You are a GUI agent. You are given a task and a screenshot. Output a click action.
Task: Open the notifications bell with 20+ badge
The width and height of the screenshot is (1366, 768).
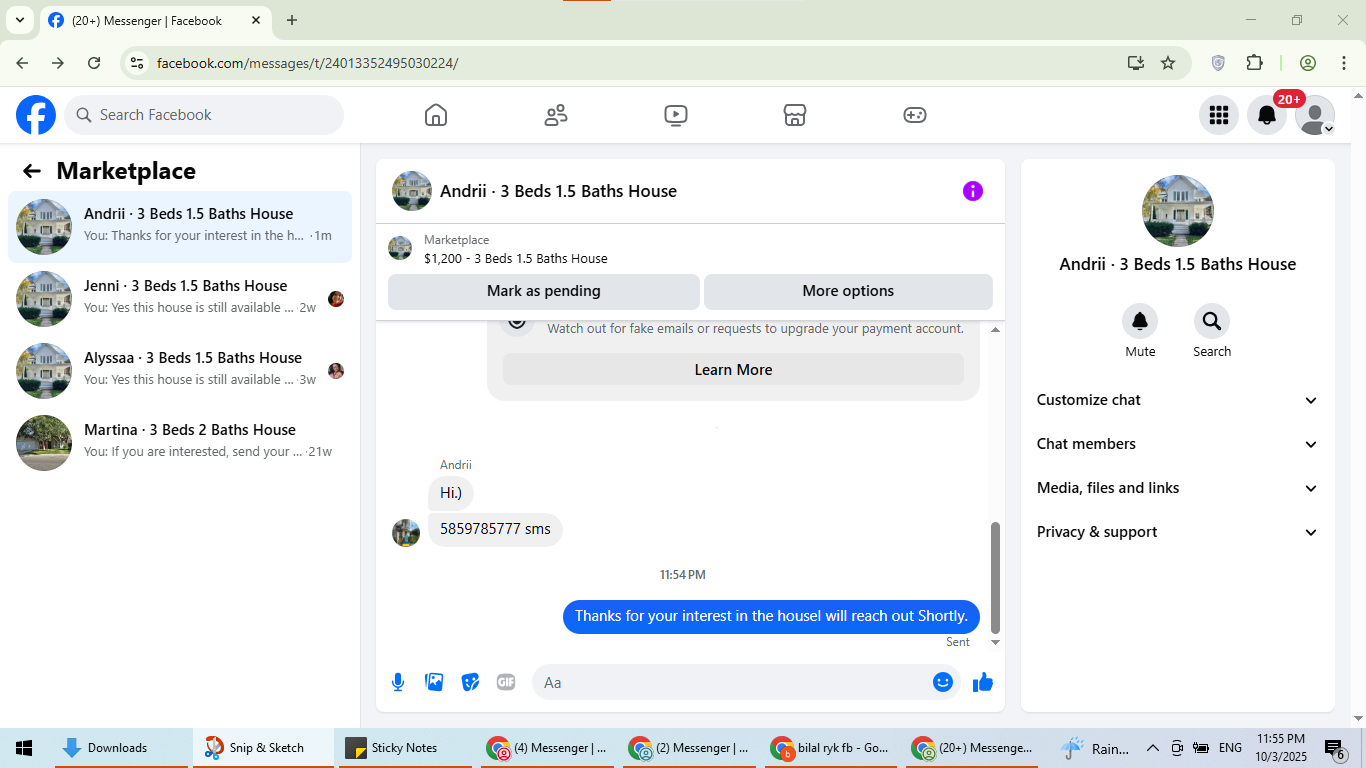point(1267,115)
